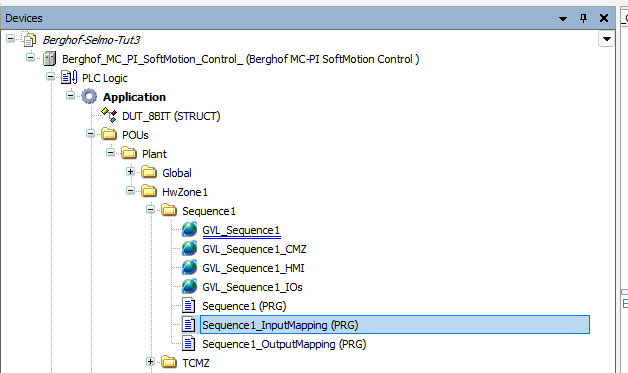This screenshot has width=628, height=373.
Task: Collapse the POUs folder
Action: pos(91,133)
